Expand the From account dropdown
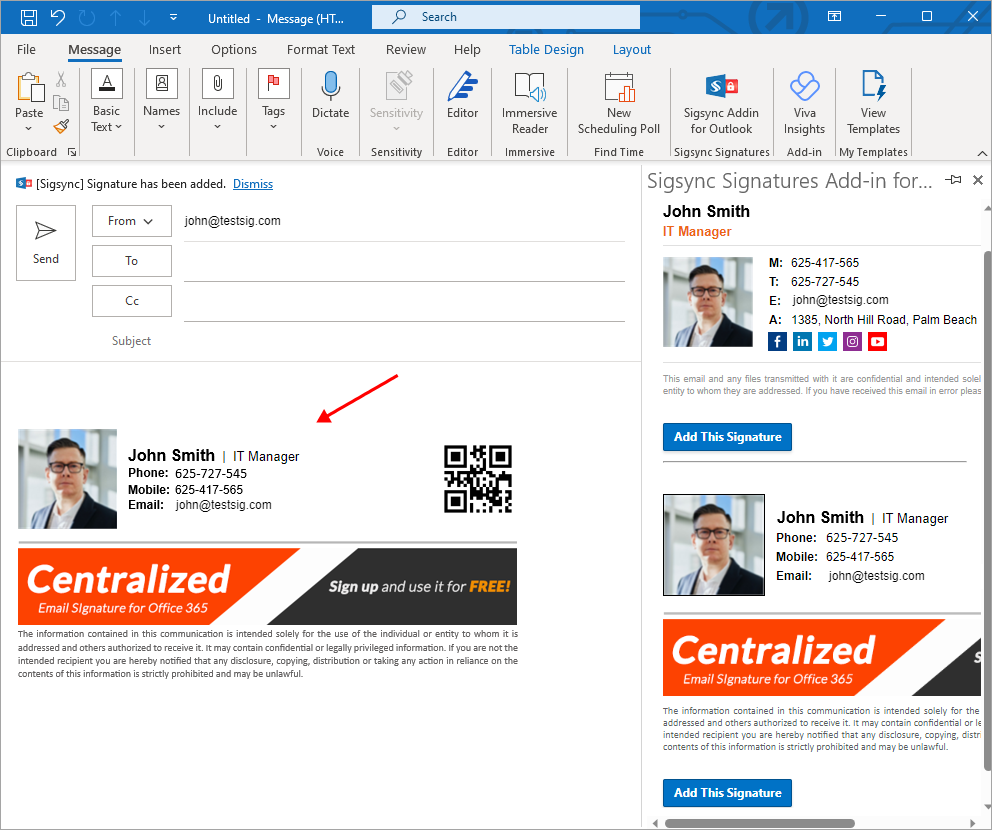 (131, 221)
